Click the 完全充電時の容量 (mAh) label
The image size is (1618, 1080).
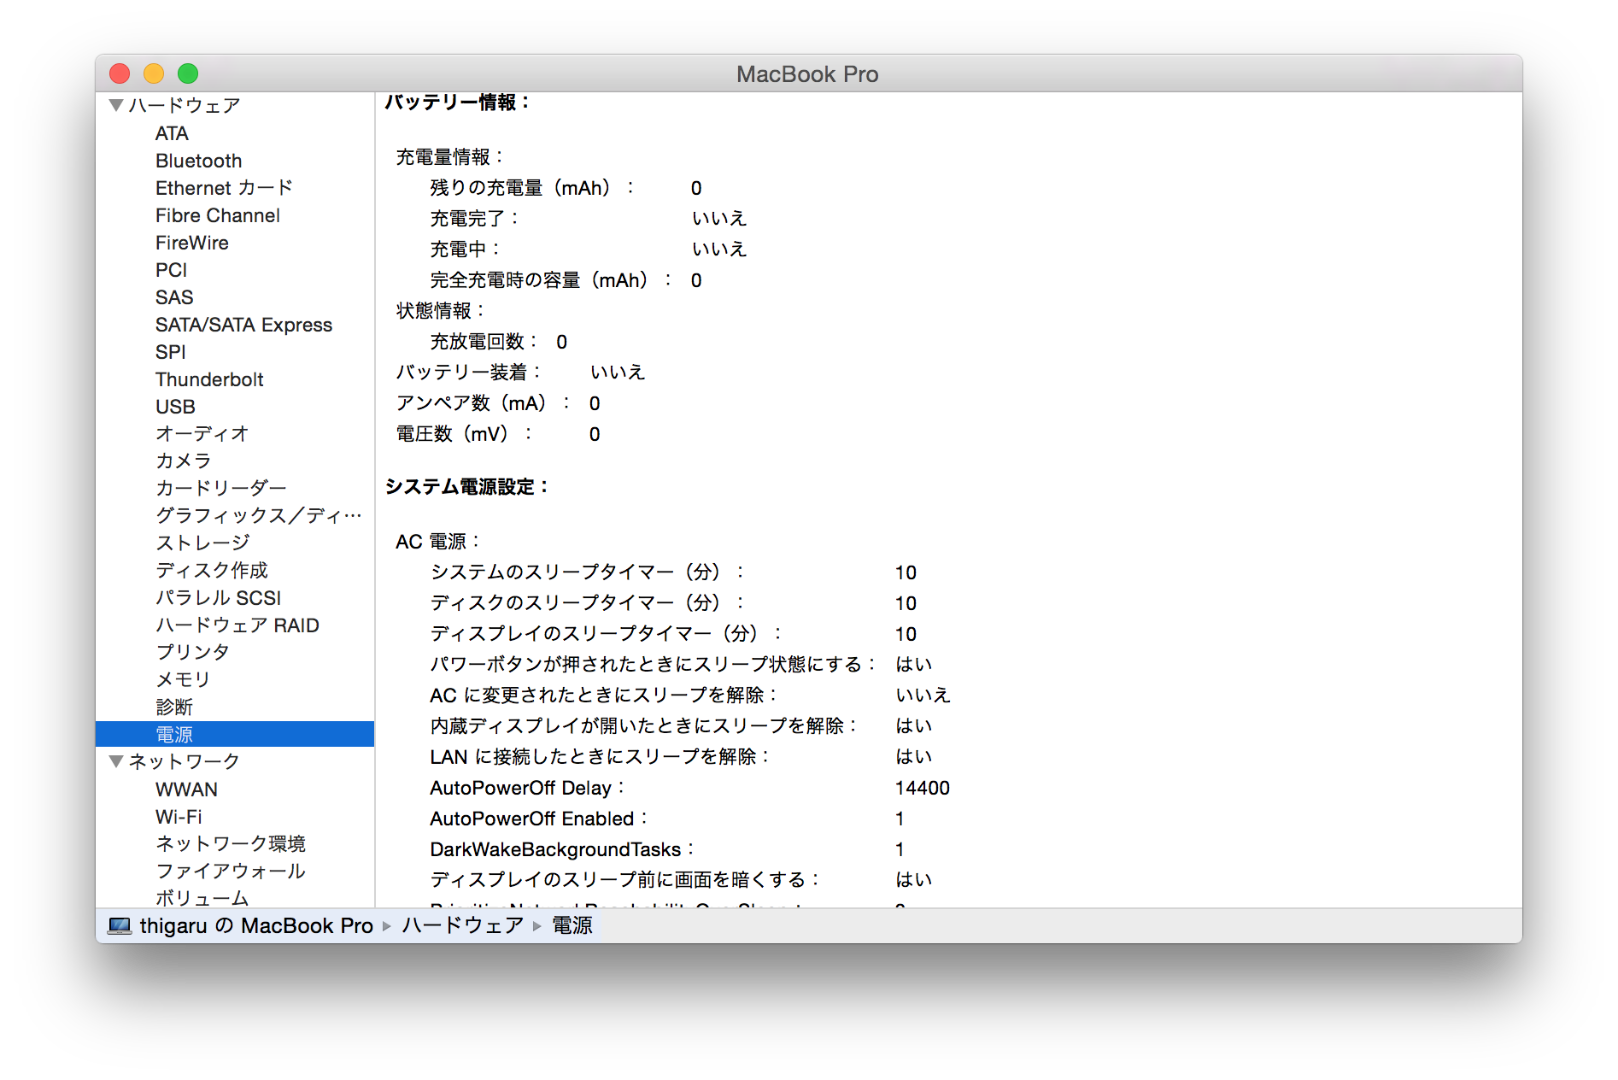551,280
